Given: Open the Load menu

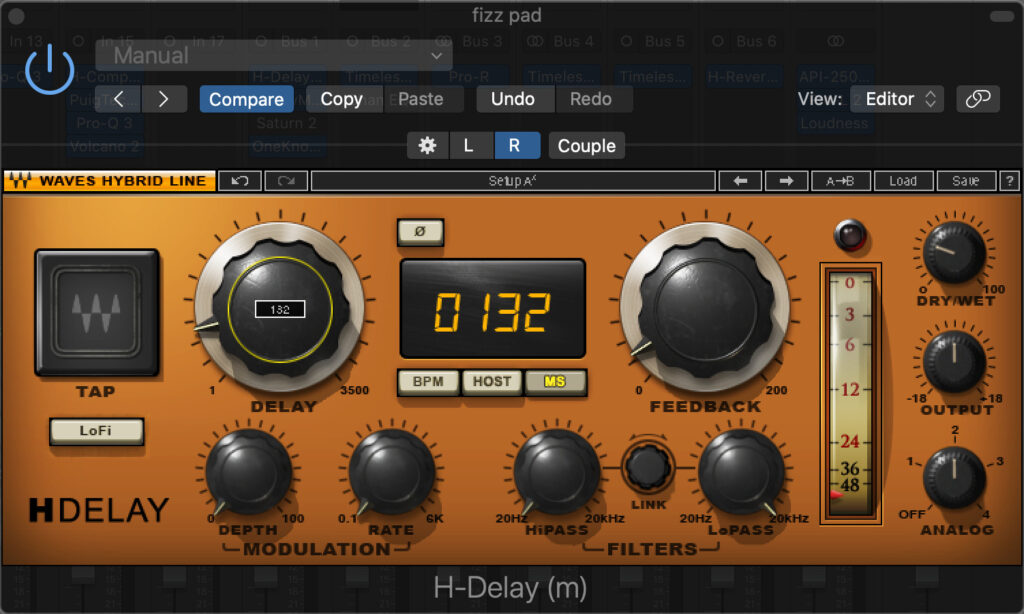Looking at the screenshot, I should coord(903,181).
